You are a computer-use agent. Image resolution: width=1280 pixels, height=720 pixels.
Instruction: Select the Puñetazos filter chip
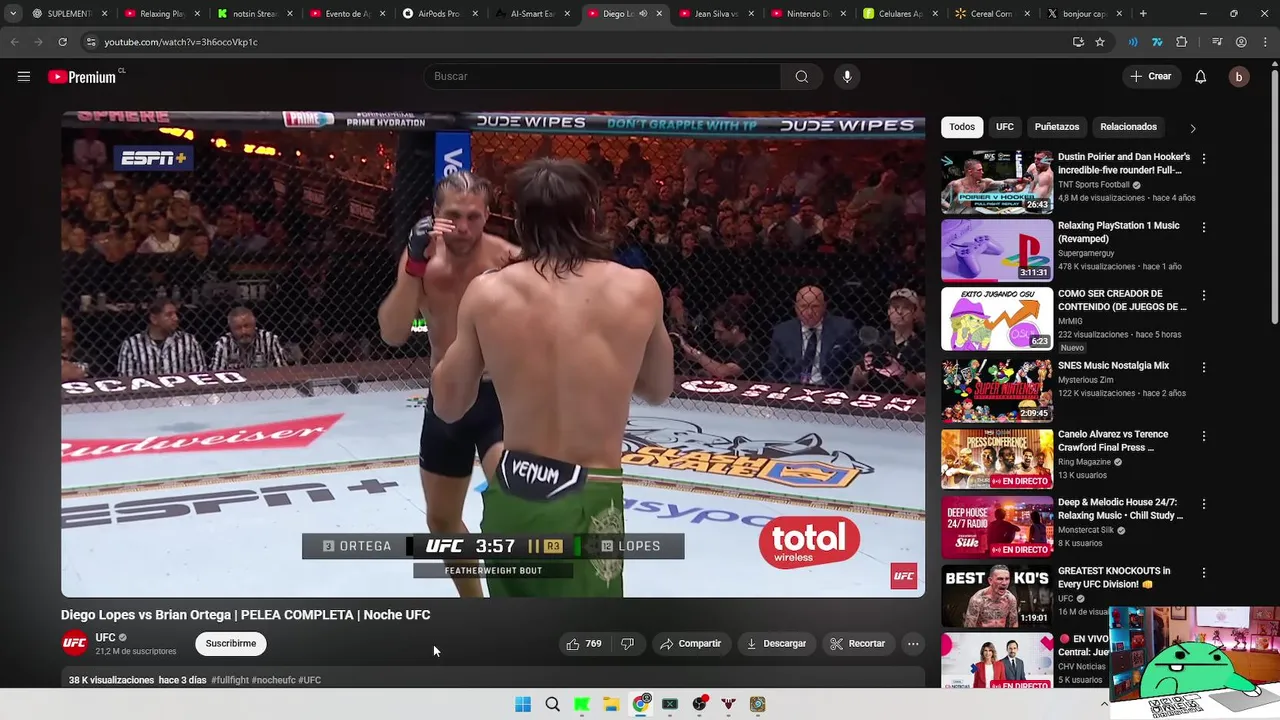point(1057,127)
